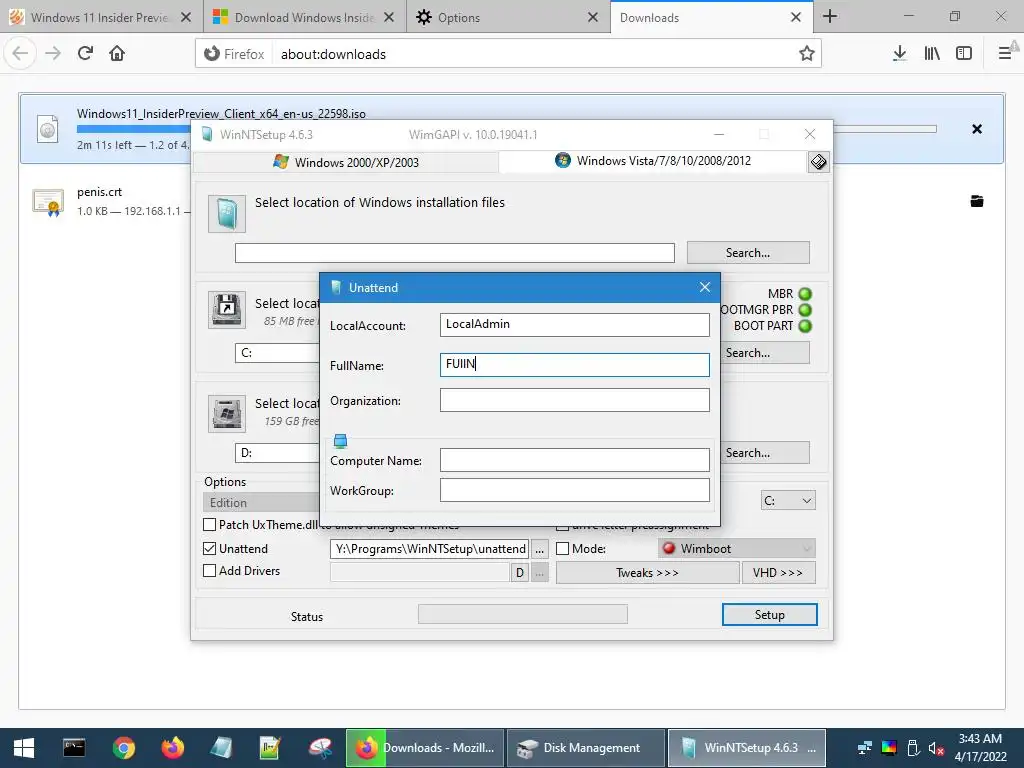Browse unattend file with ... button

tap(539, 549)
